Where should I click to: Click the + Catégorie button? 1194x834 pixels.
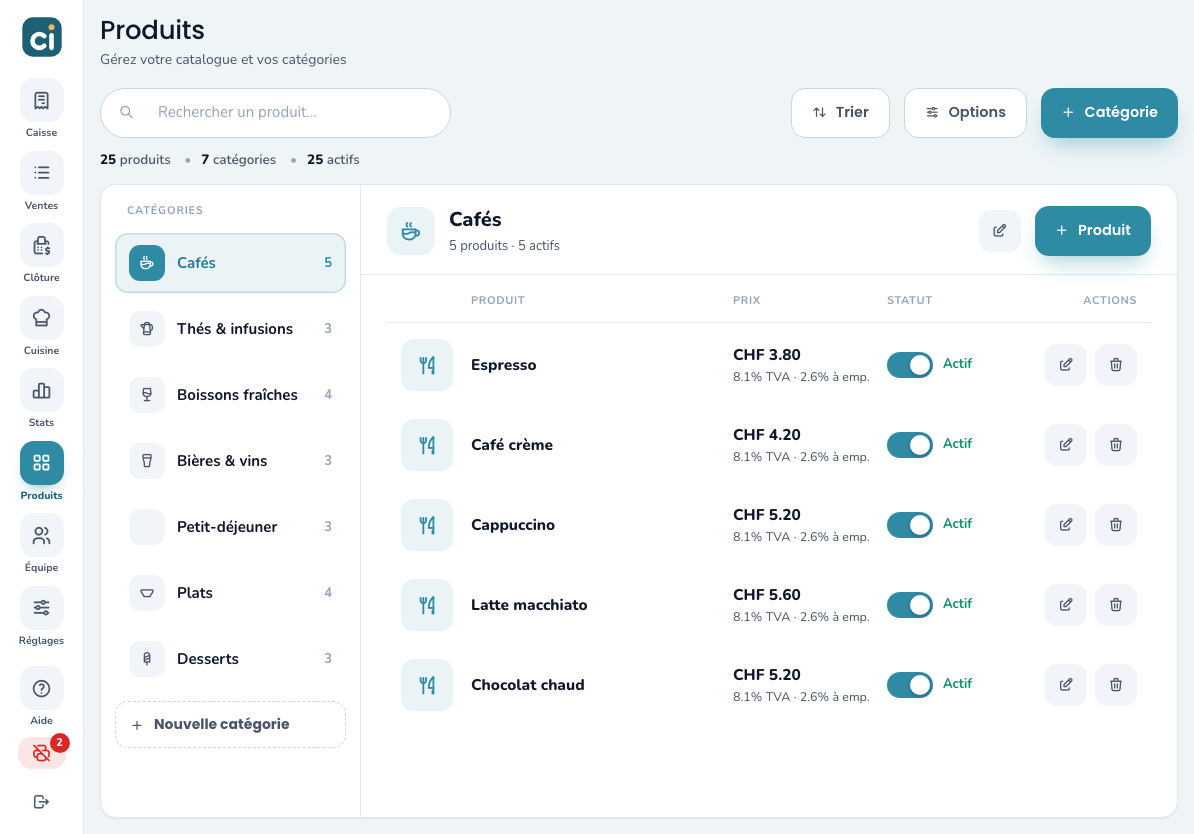pos(1109,113)
